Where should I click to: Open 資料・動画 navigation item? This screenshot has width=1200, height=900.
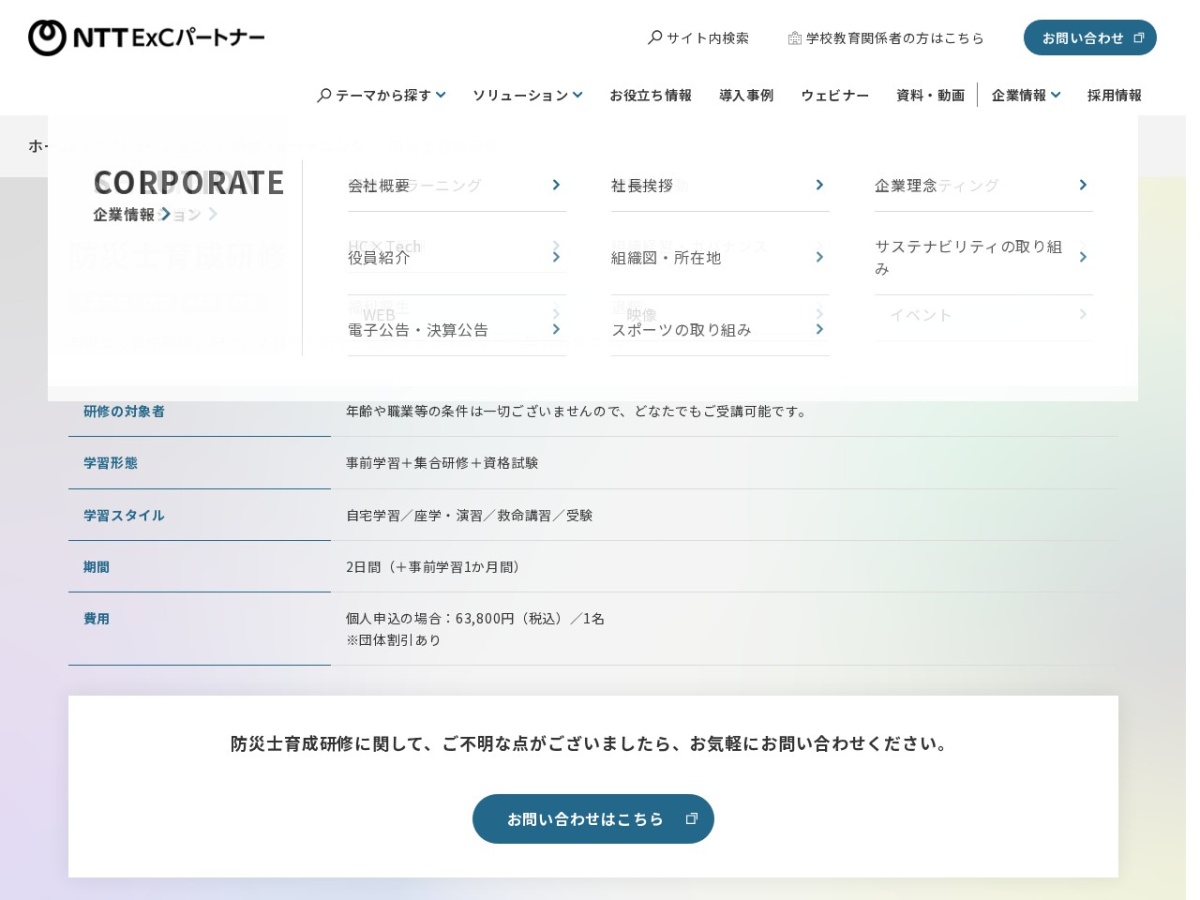[930, 95]
